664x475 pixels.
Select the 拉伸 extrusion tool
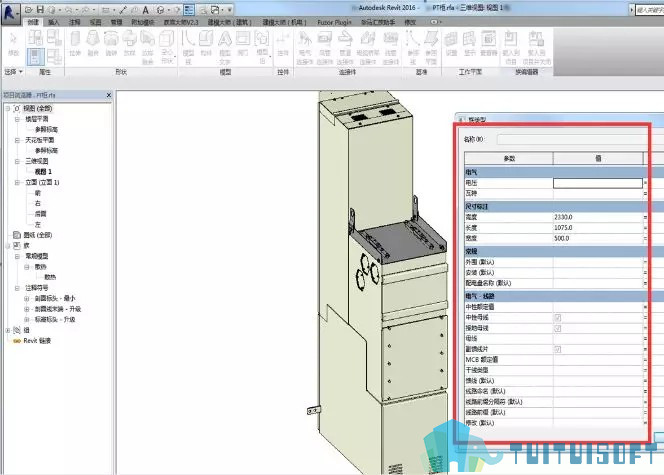pyautogui.click(x=75, y=44)
